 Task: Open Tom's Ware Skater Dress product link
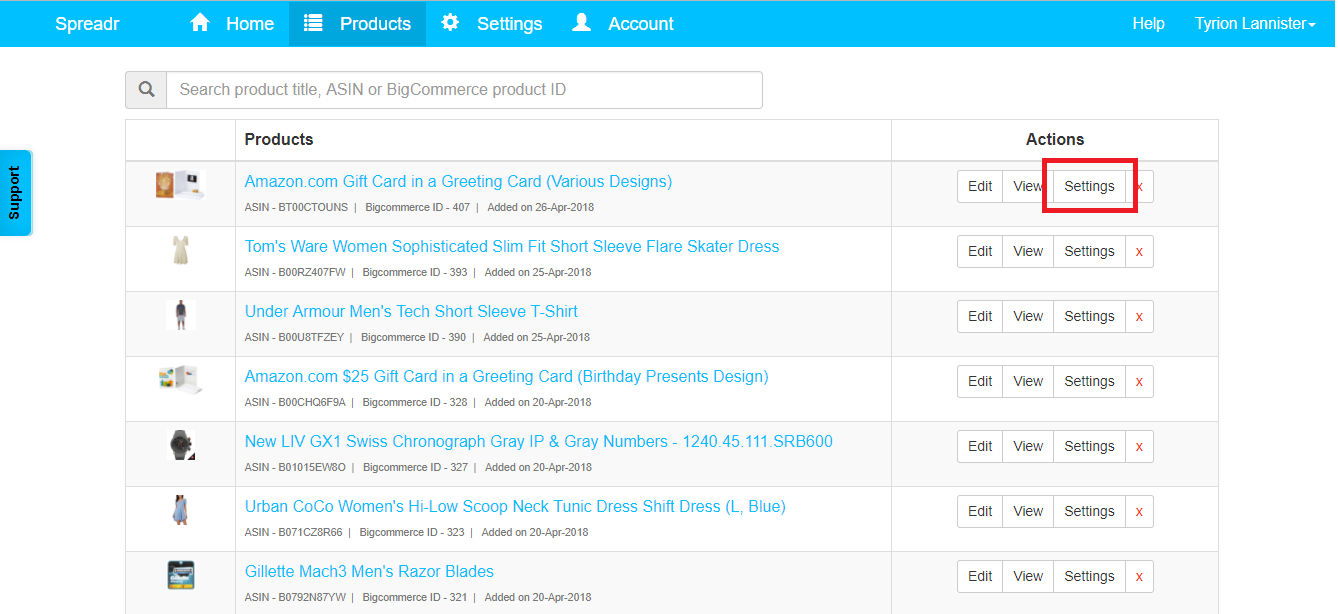click(x=512, y=246)
